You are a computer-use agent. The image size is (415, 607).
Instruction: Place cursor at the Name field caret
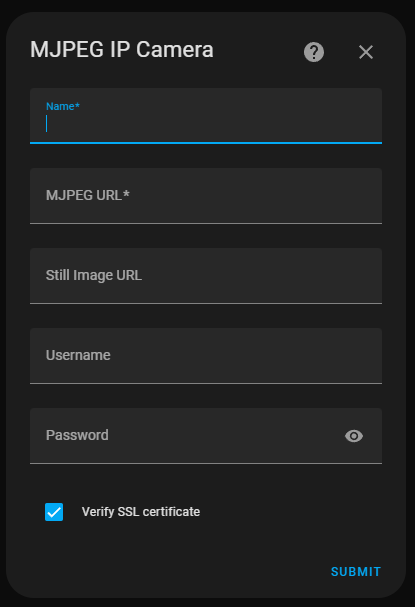pos(46,123)
